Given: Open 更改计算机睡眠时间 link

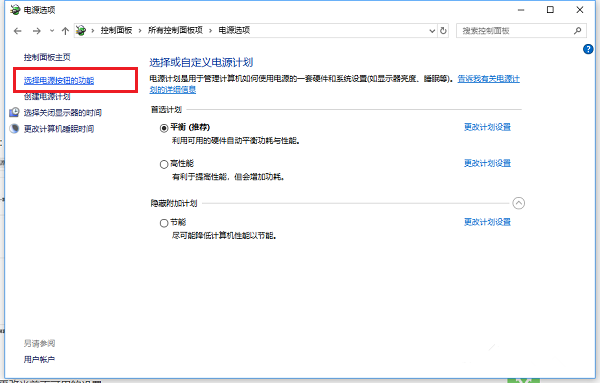Looking at the screenshot, I should 59,129.
